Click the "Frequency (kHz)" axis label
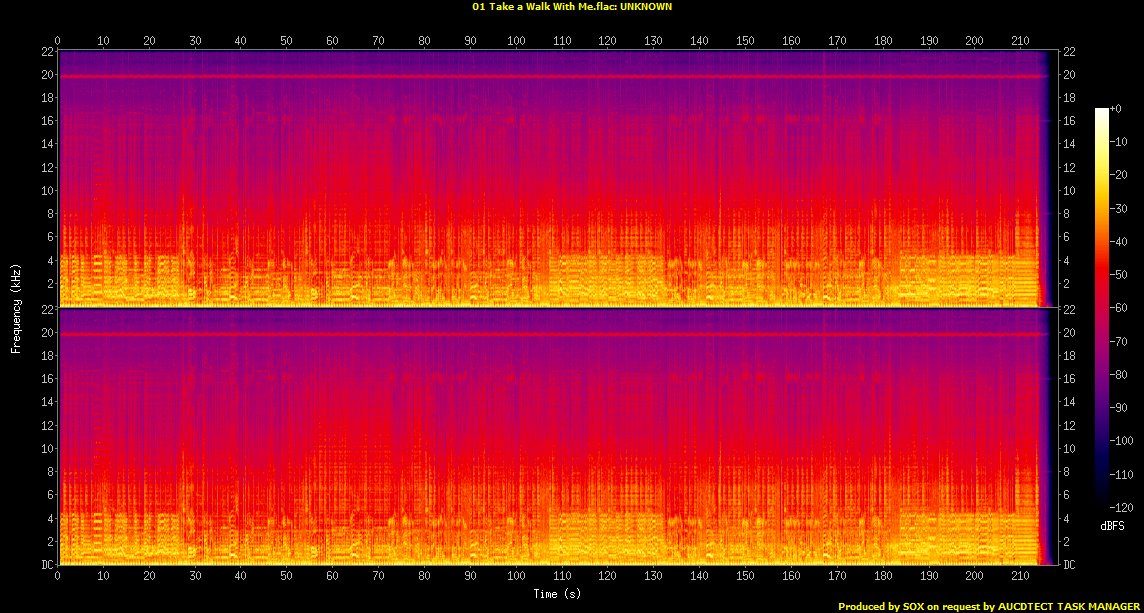 coord(16,307)
